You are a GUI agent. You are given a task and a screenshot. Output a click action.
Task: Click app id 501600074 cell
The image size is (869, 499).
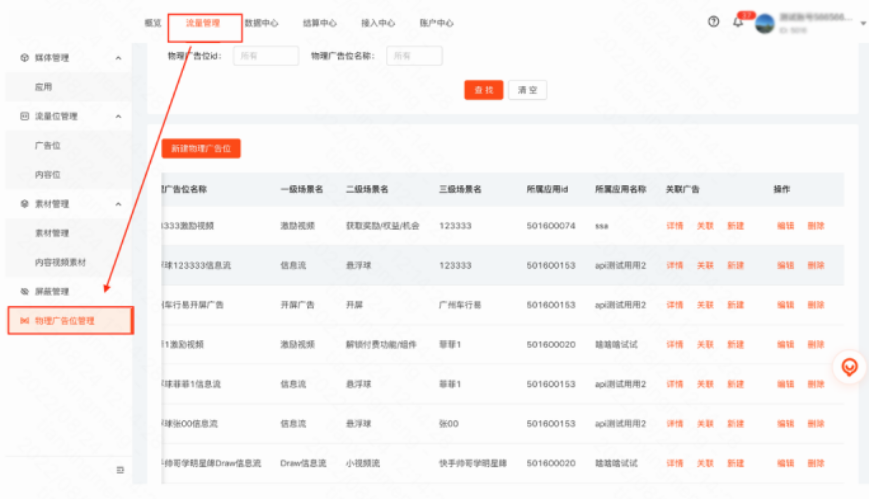(x=551, y=226)
